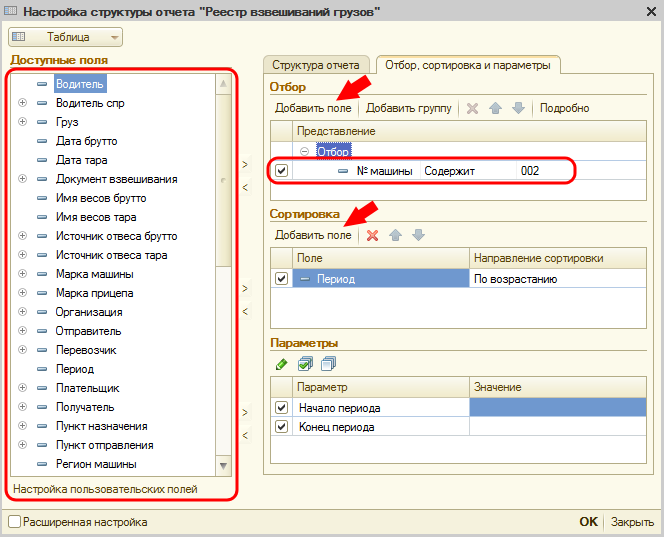Select the Отбор, сортировка и параметры tab

[468, 65]
